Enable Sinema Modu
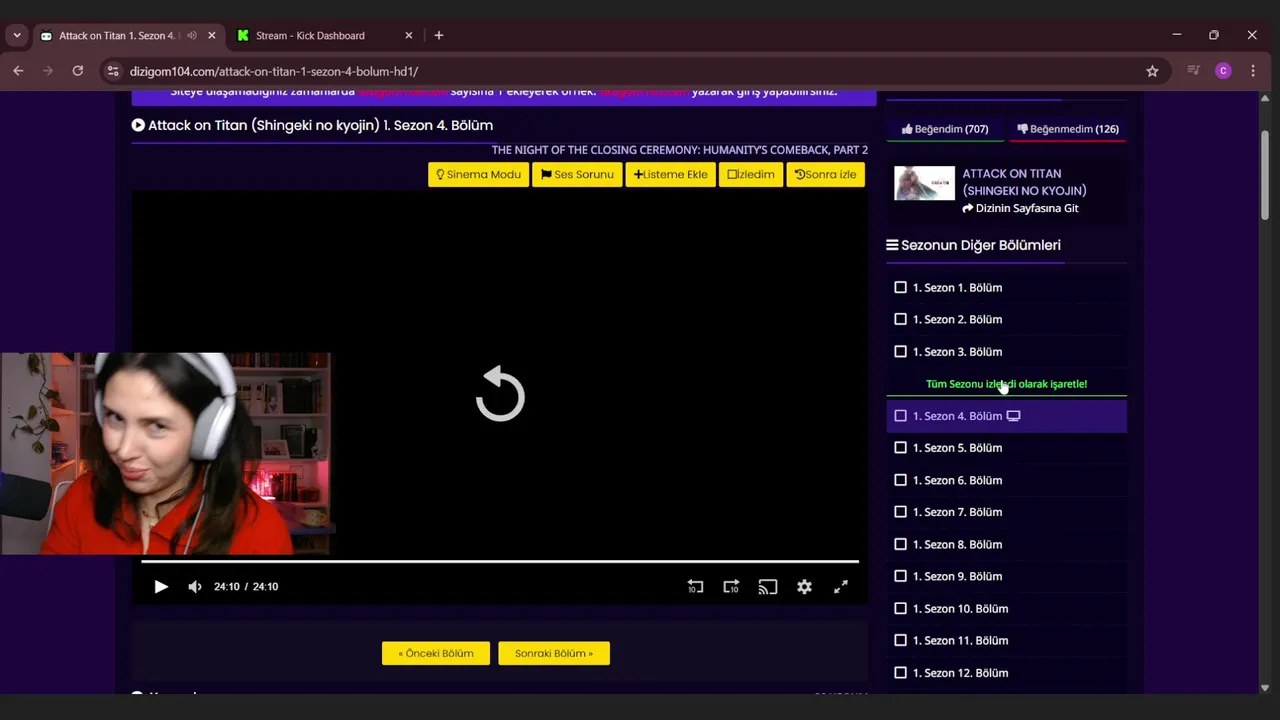Viewport: 1280px width, 720px height. tap(479, 174)
